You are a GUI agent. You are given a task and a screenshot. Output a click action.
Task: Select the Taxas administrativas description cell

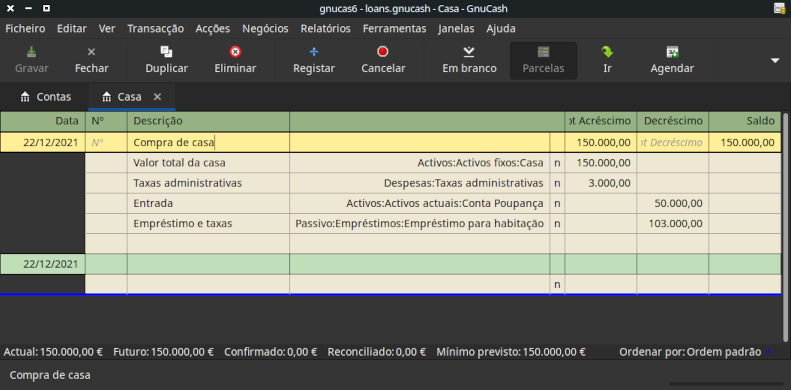(x=208, y=183)
